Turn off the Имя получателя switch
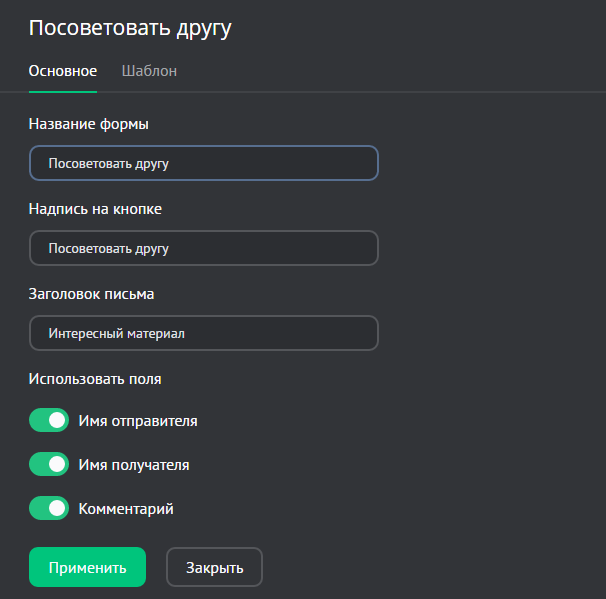 (x=48, y=465)
